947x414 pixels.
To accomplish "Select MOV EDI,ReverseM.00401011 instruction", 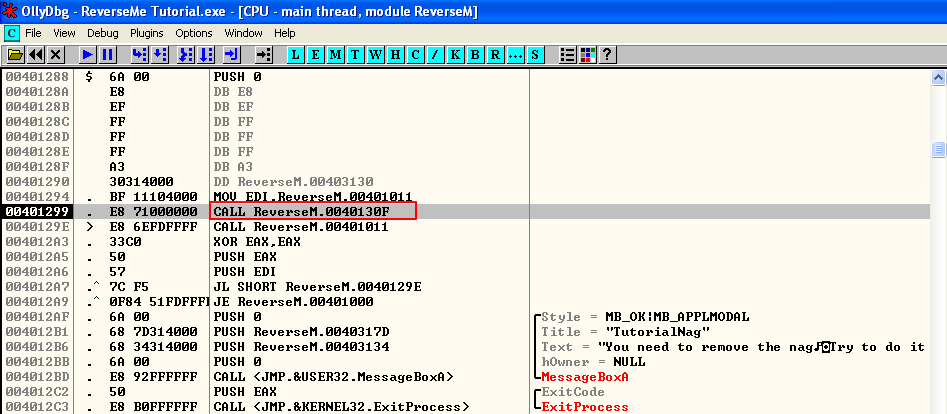I will (313, 197).
